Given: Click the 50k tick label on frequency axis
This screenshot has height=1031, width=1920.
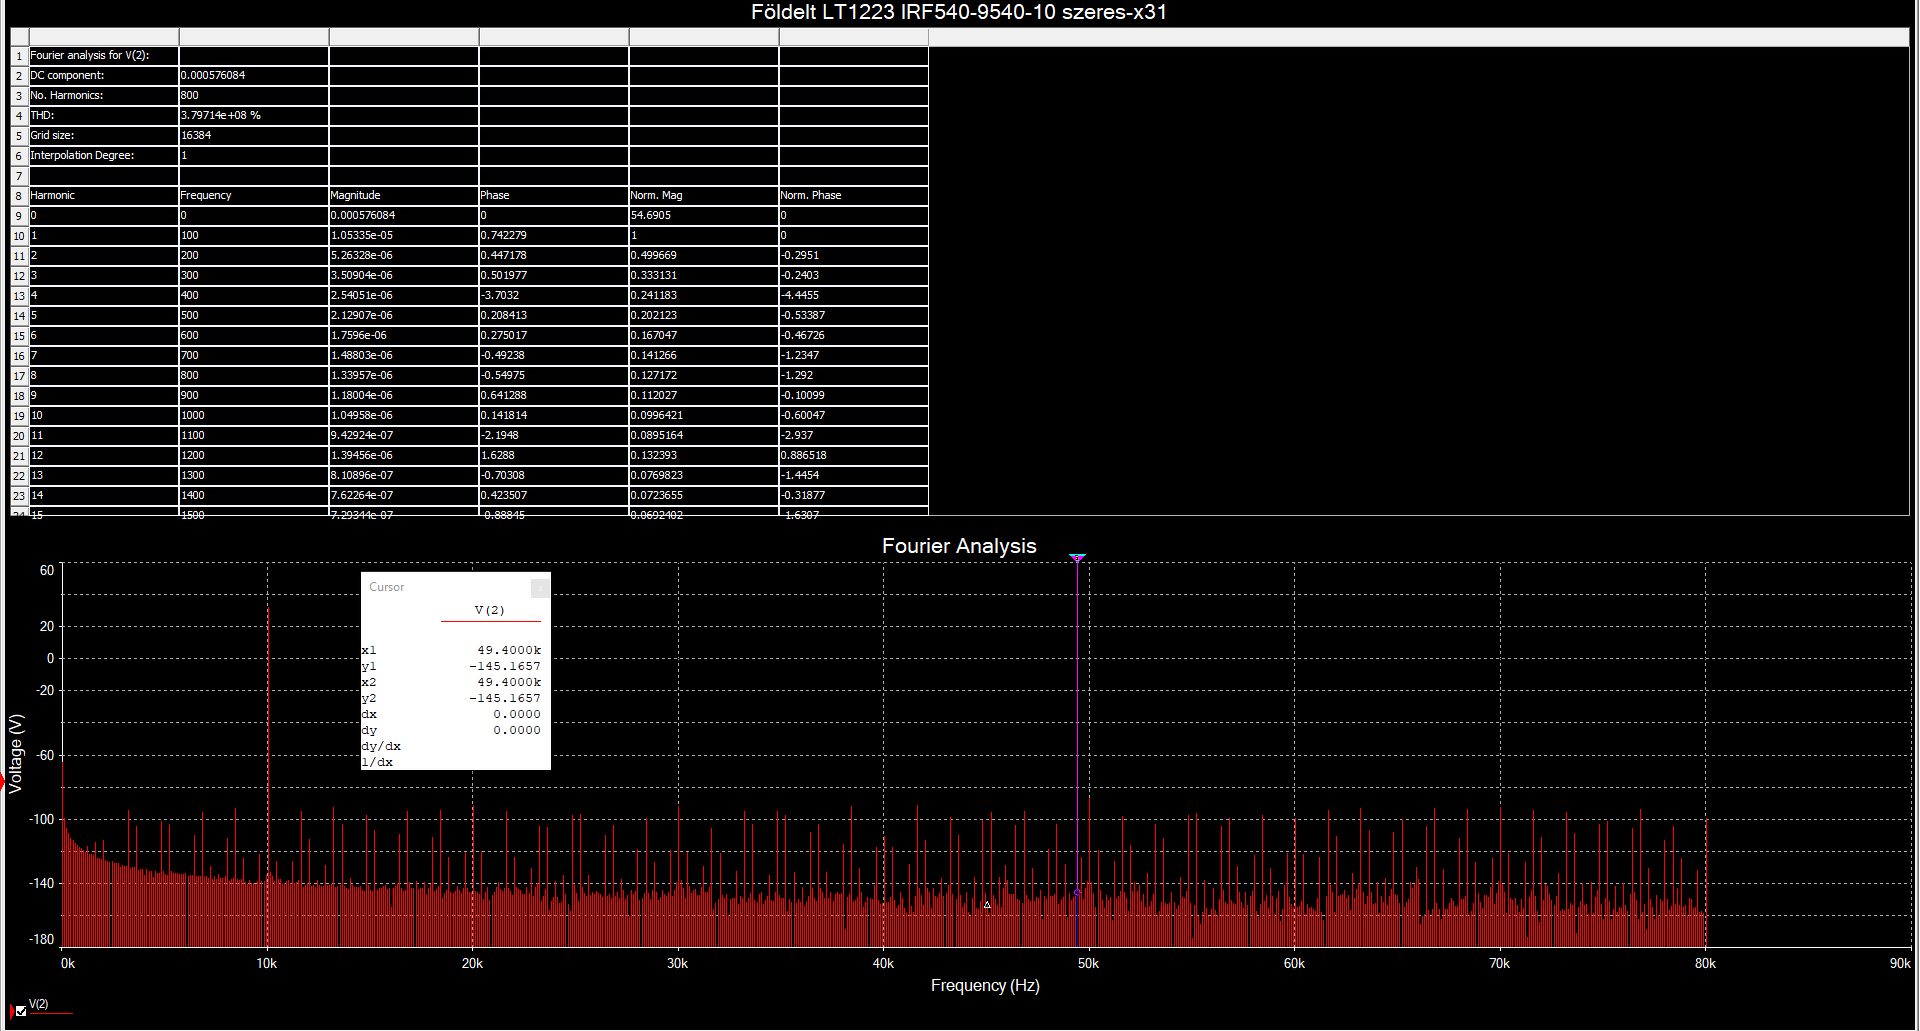Looking at the screenshot, I should (1088, 963).
